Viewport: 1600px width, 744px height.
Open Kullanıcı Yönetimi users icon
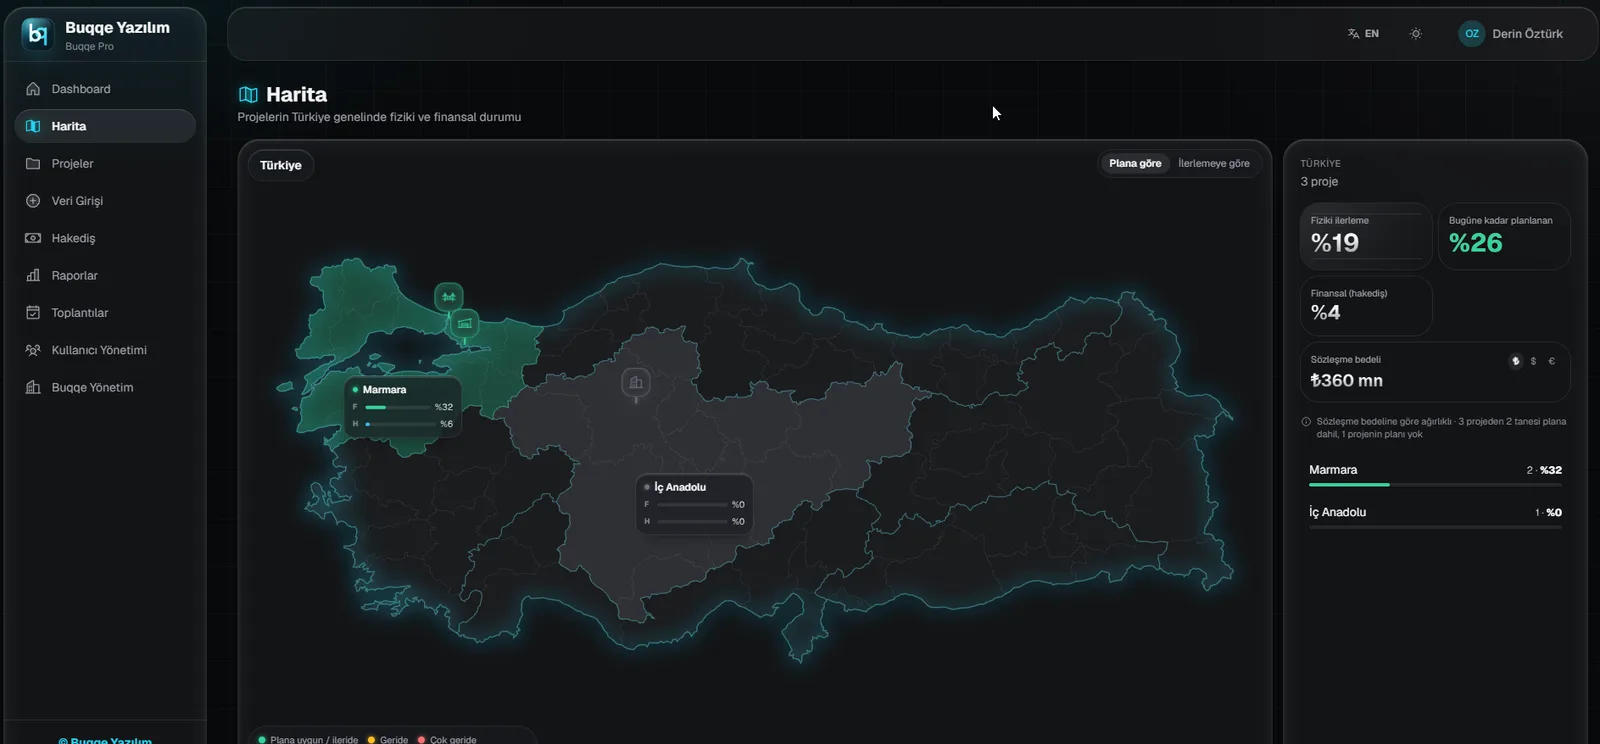33,350
